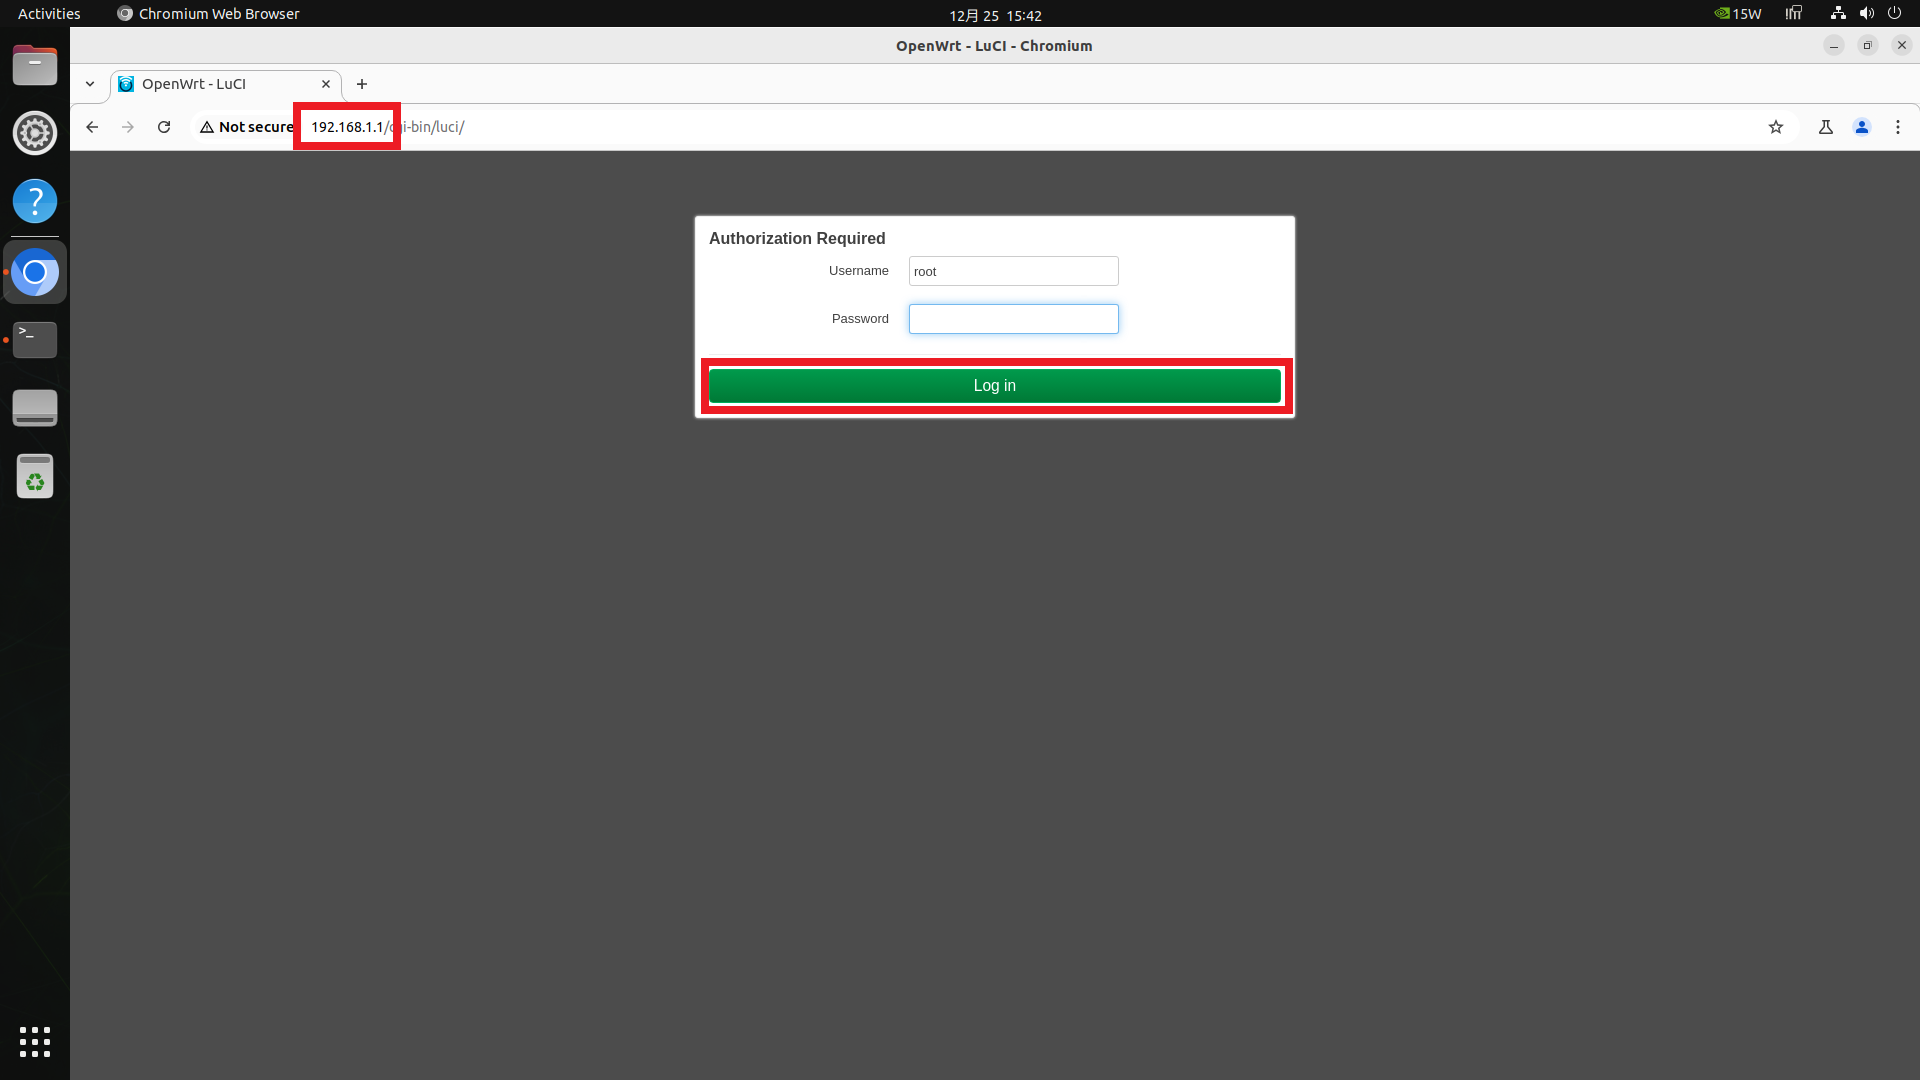Bookmark this page with star icon

[1776, 127]
